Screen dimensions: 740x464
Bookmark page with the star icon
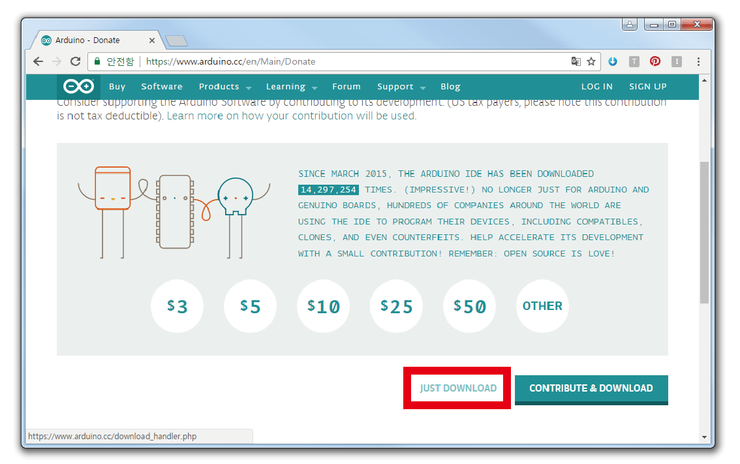point(591,61)
